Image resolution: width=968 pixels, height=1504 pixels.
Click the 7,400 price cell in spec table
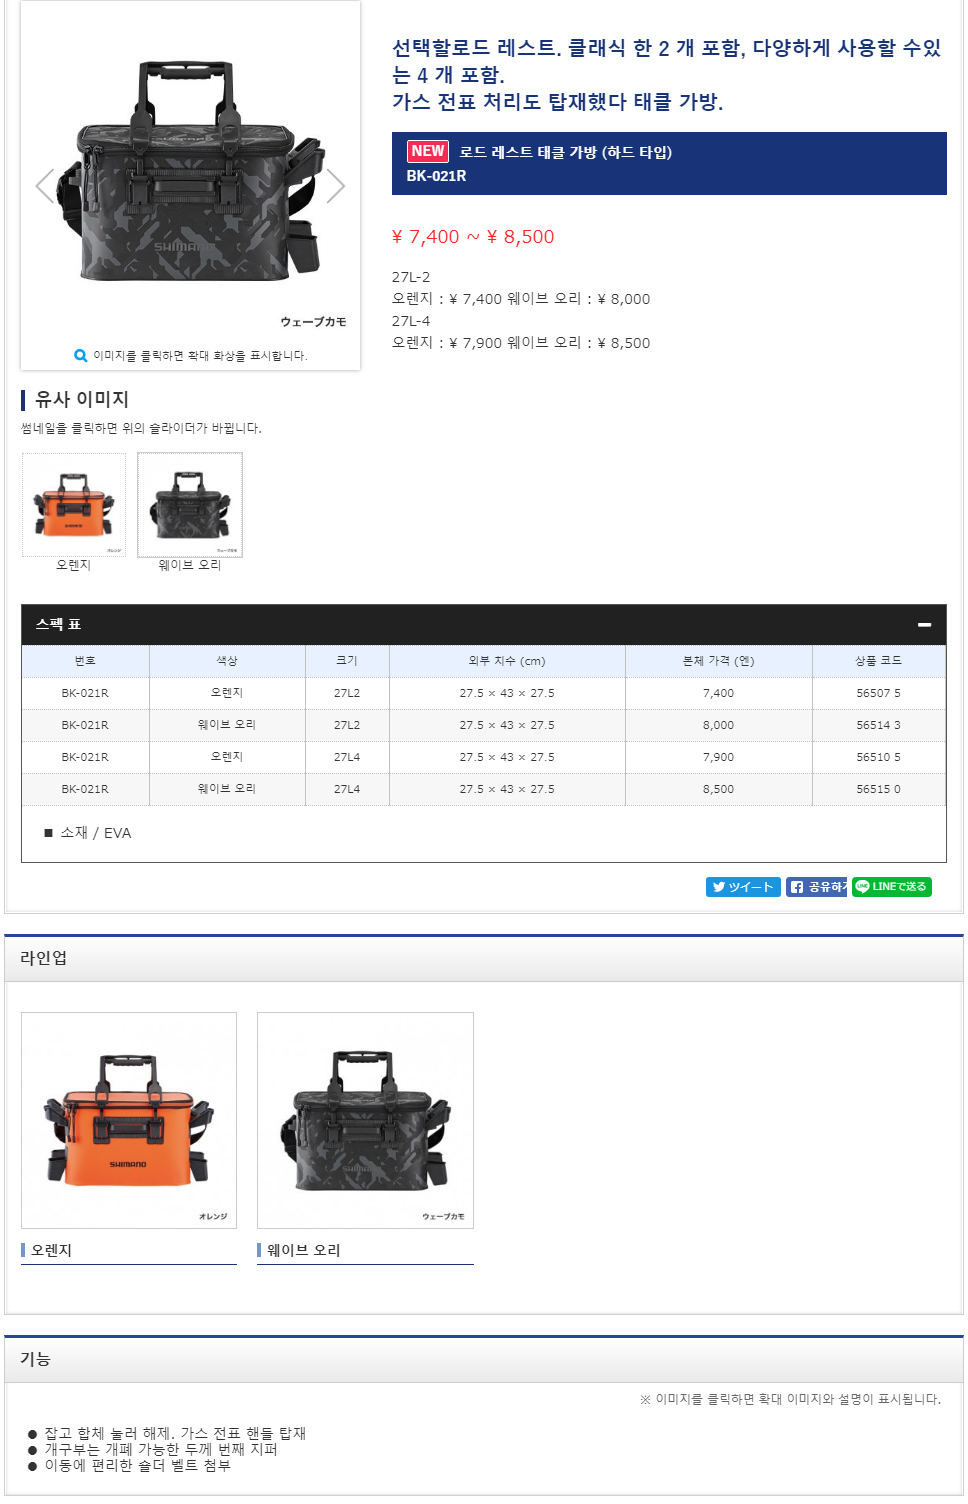[718, 693]
